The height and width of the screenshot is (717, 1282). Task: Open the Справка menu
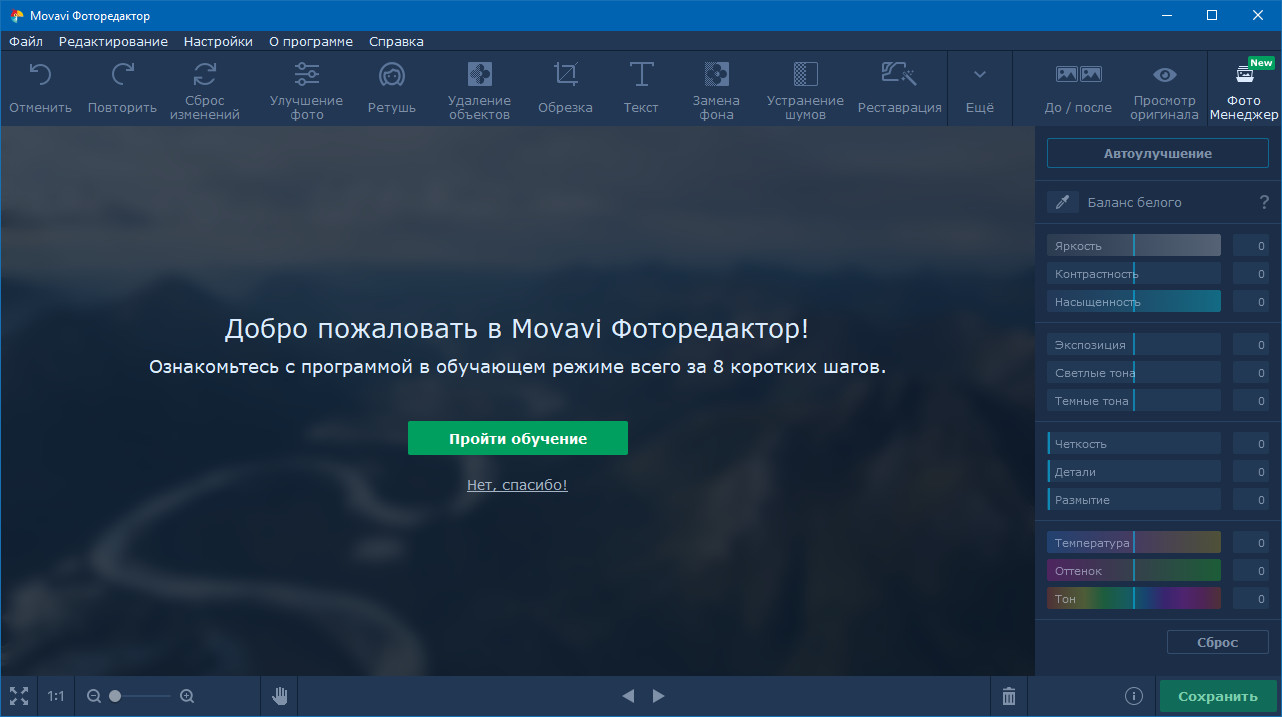[396, 41]
